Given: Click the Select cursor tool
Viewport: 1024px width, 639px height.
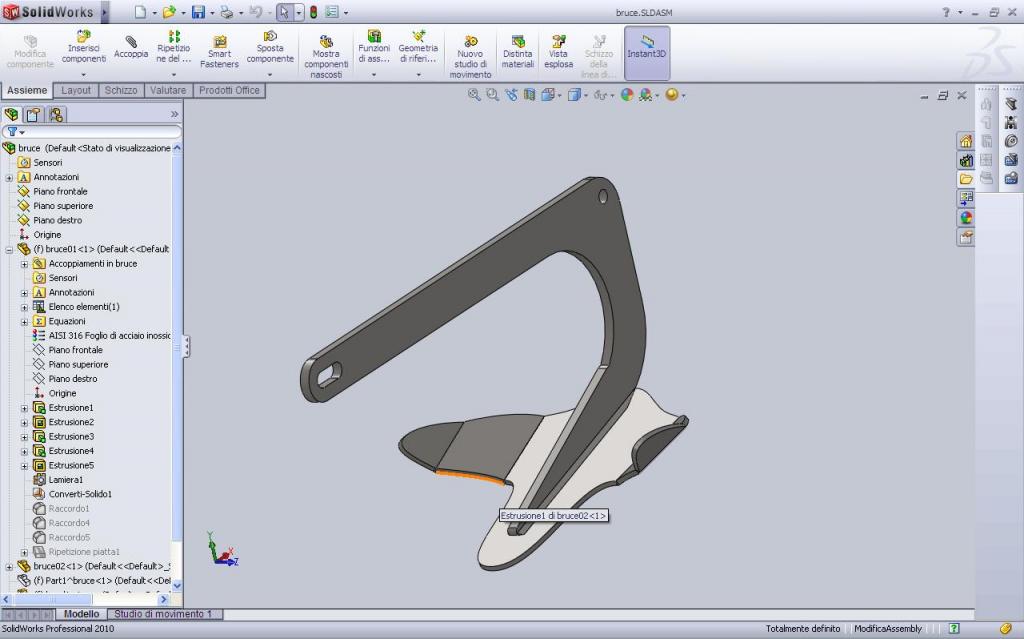Looking at the screenshot, I should [x=284, y=12].
